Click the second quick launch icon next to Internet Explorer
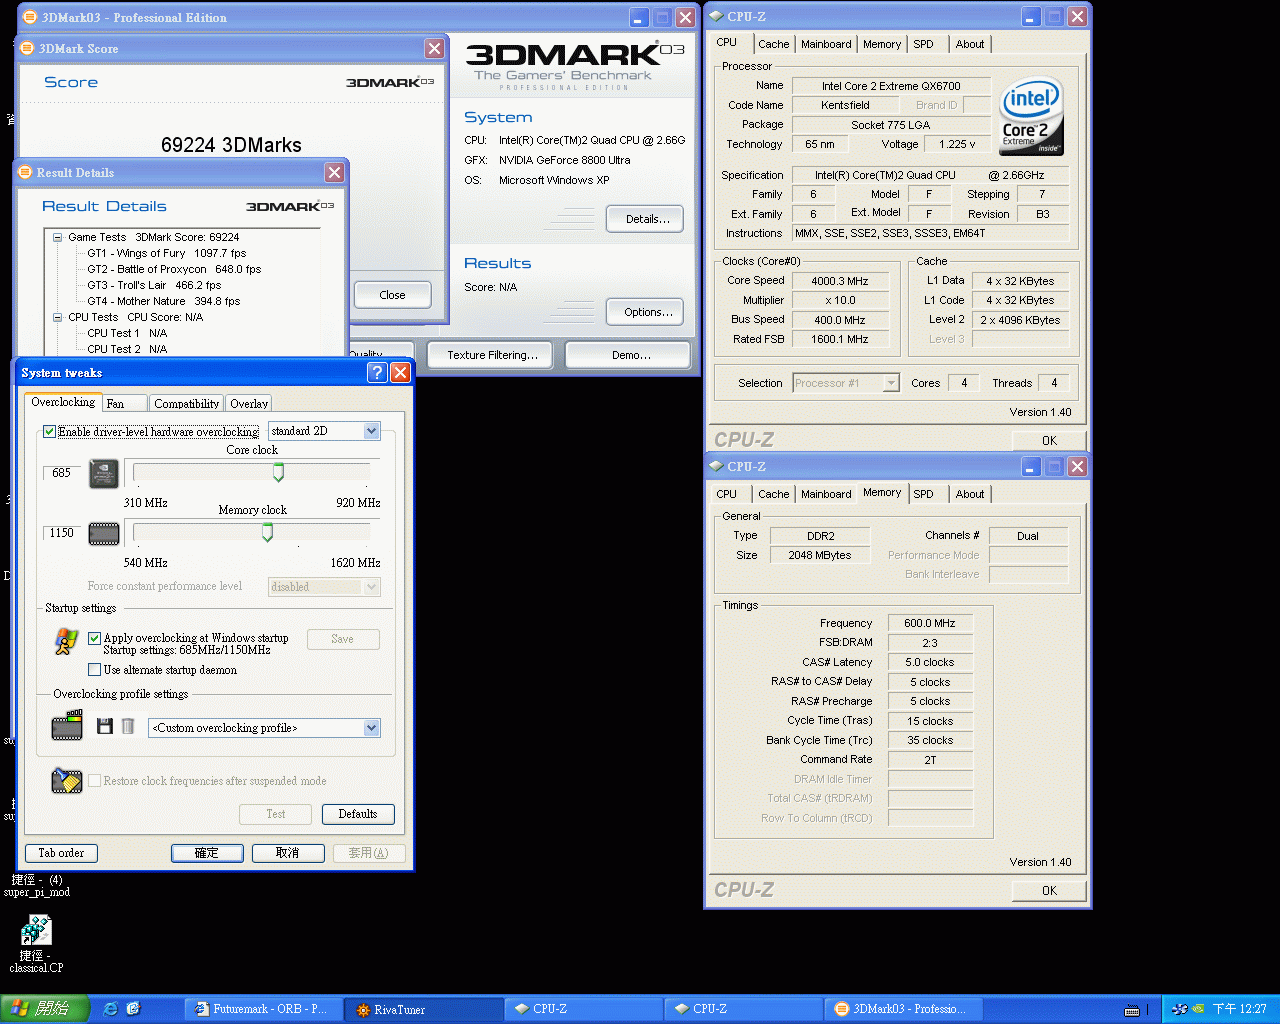This screenshot has height=1024, width=1280. pos(134,1009)
